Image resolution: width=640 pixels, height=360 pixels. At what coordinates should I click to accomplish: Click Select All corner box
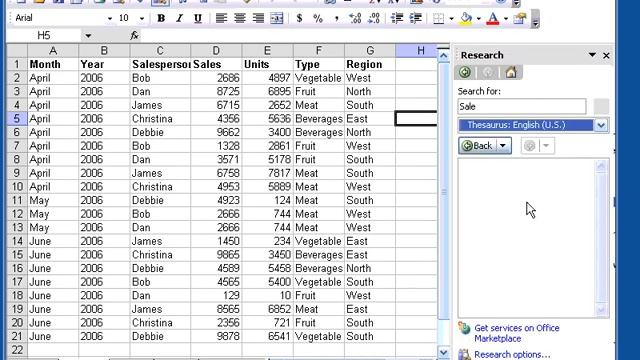point(17,51)
